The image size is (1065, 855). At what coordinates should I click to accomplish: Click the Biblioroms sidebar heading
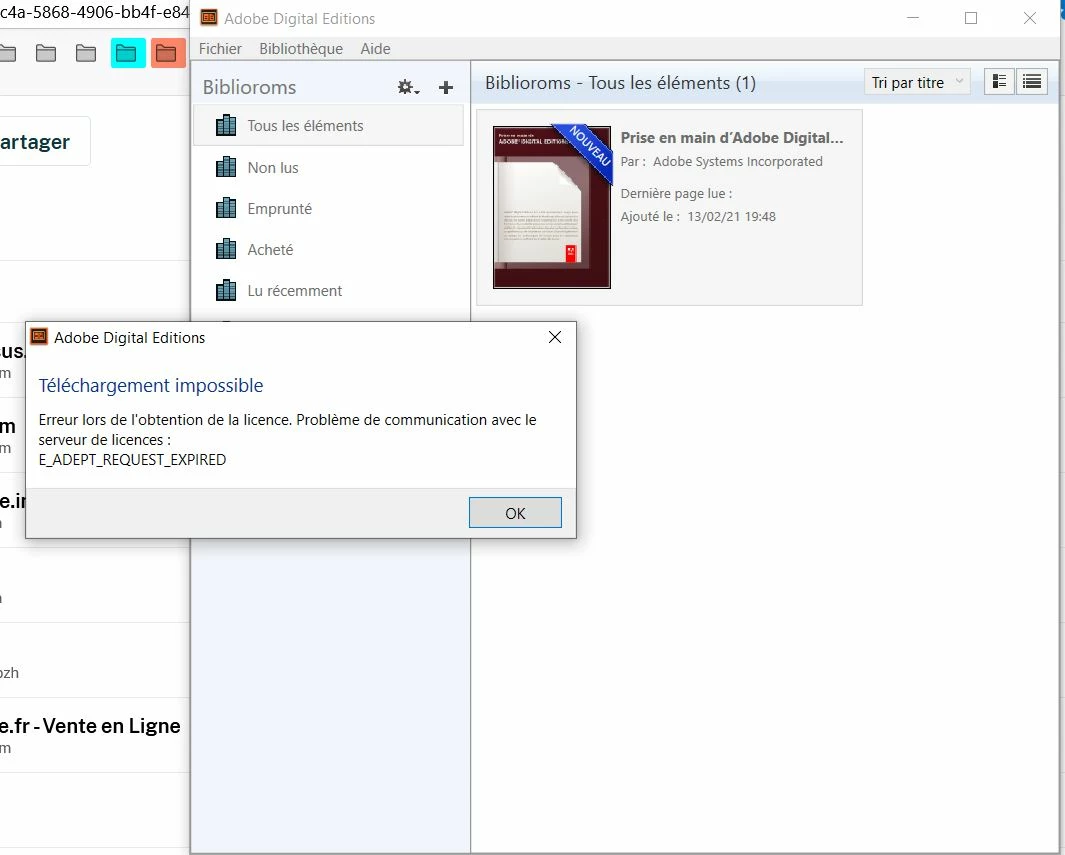(x=249, y=87)
